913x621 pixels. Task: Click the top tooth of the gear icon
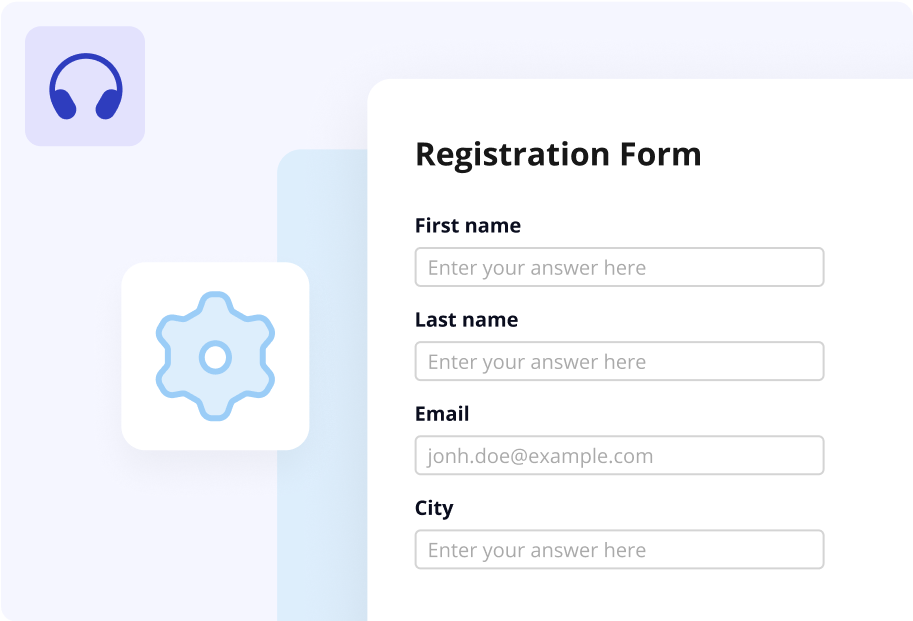coord(215,300)
